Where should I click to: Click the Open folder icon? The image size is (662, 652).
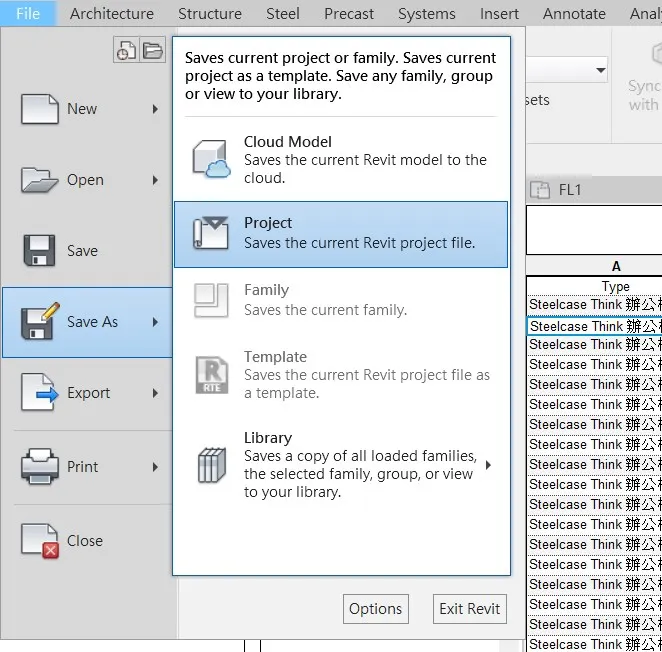39,180
